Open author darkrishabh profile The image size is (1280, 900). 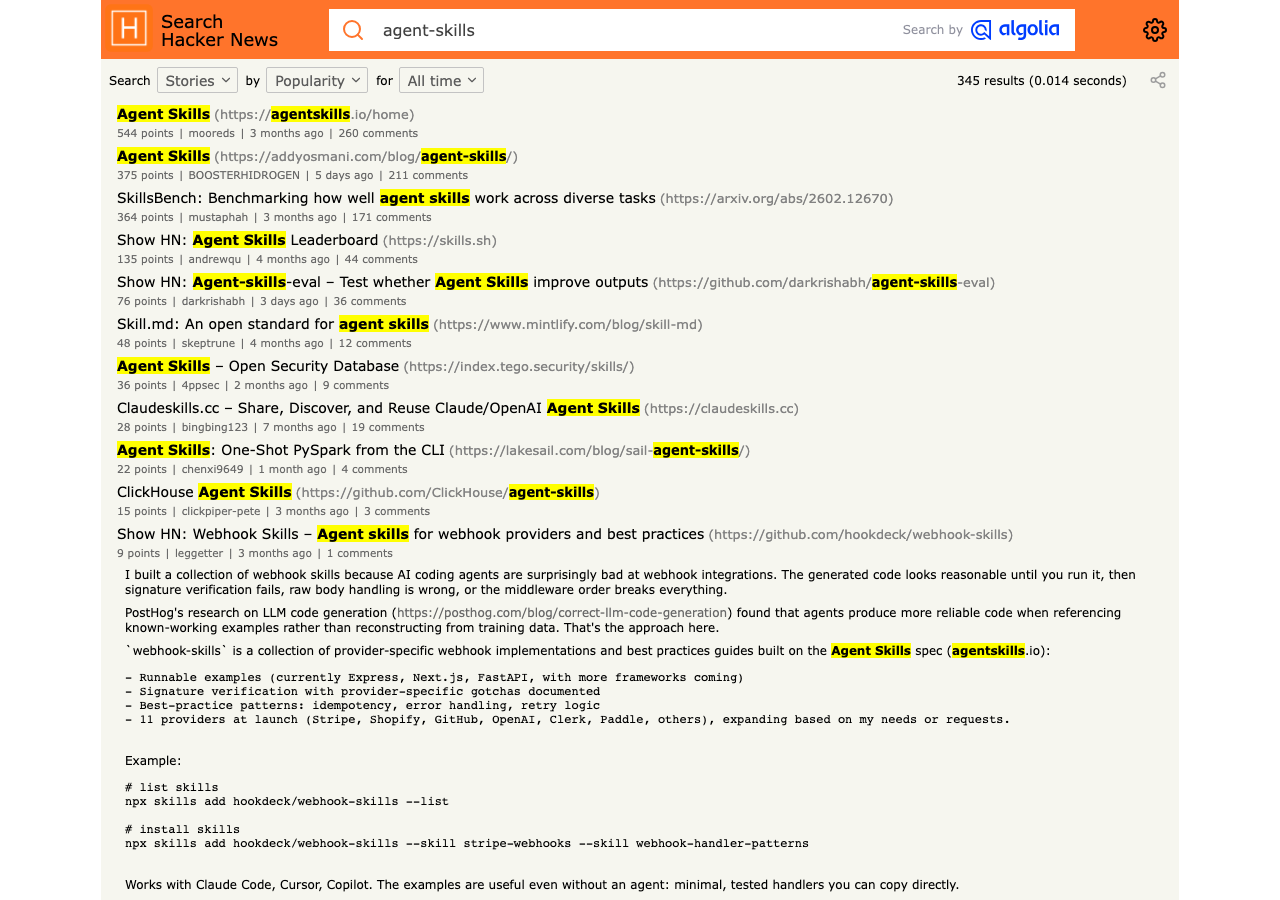[213, 301]
